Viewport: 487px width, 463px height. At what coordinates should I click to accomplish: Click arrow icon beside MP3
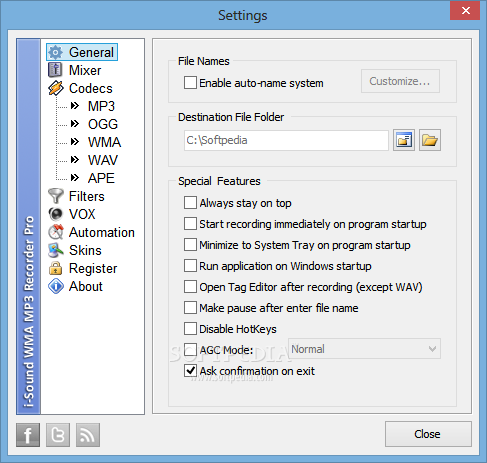[x=75, y=106]
